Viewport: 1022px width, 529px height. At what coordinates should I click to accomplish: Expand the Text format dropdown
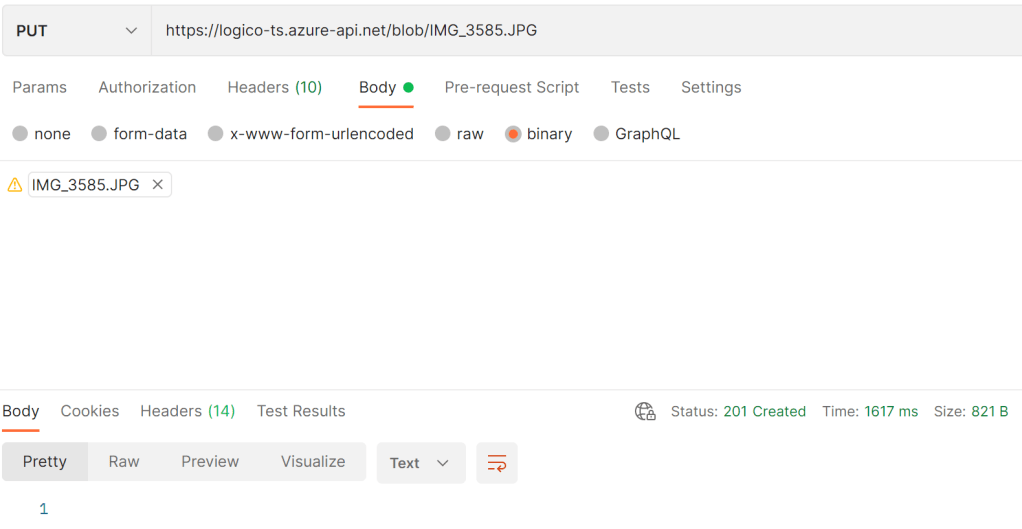pos(420,463)
